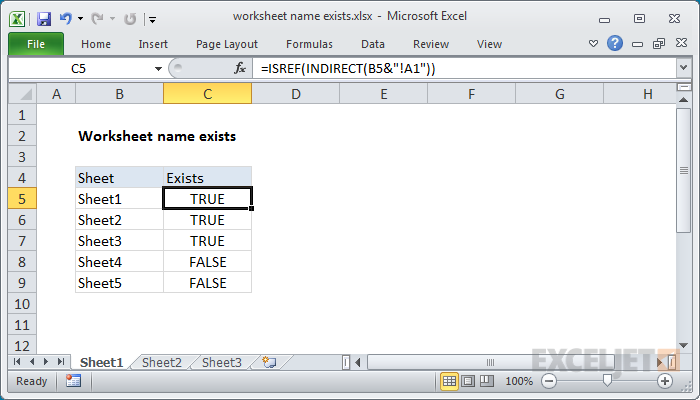Click the 100% zoom level button
The height and width of the screenshot is (400, 700).
pyautogui.click(x=519, y=381)
